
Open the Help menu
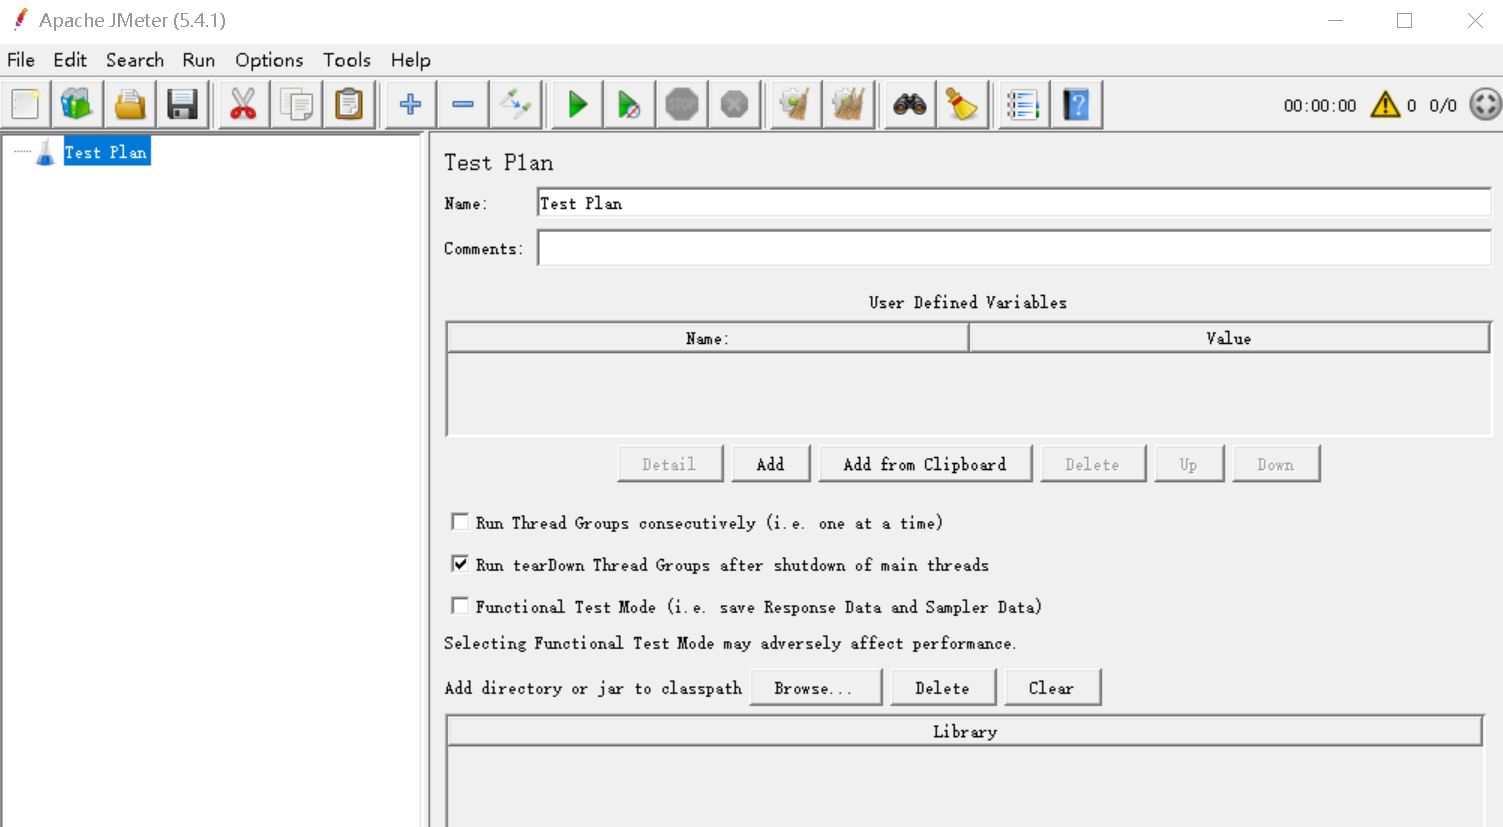point(411,60)
